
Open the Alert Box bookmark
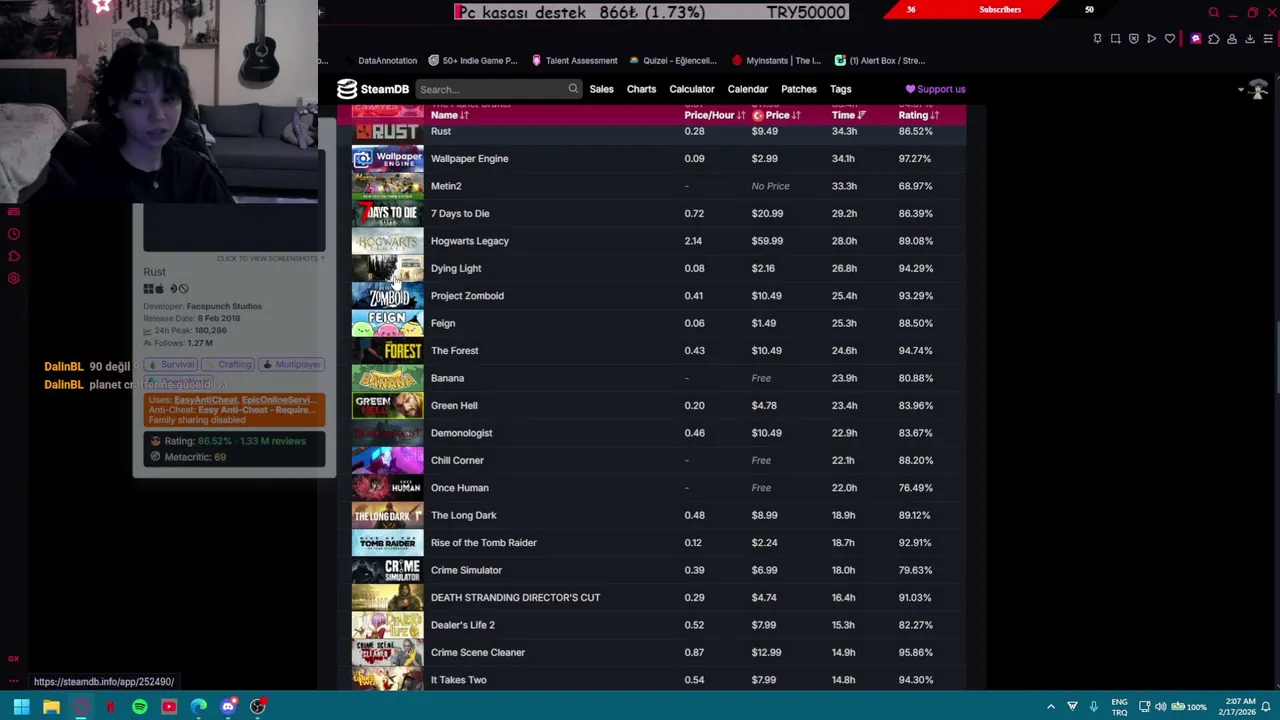[x=880, y=60]
